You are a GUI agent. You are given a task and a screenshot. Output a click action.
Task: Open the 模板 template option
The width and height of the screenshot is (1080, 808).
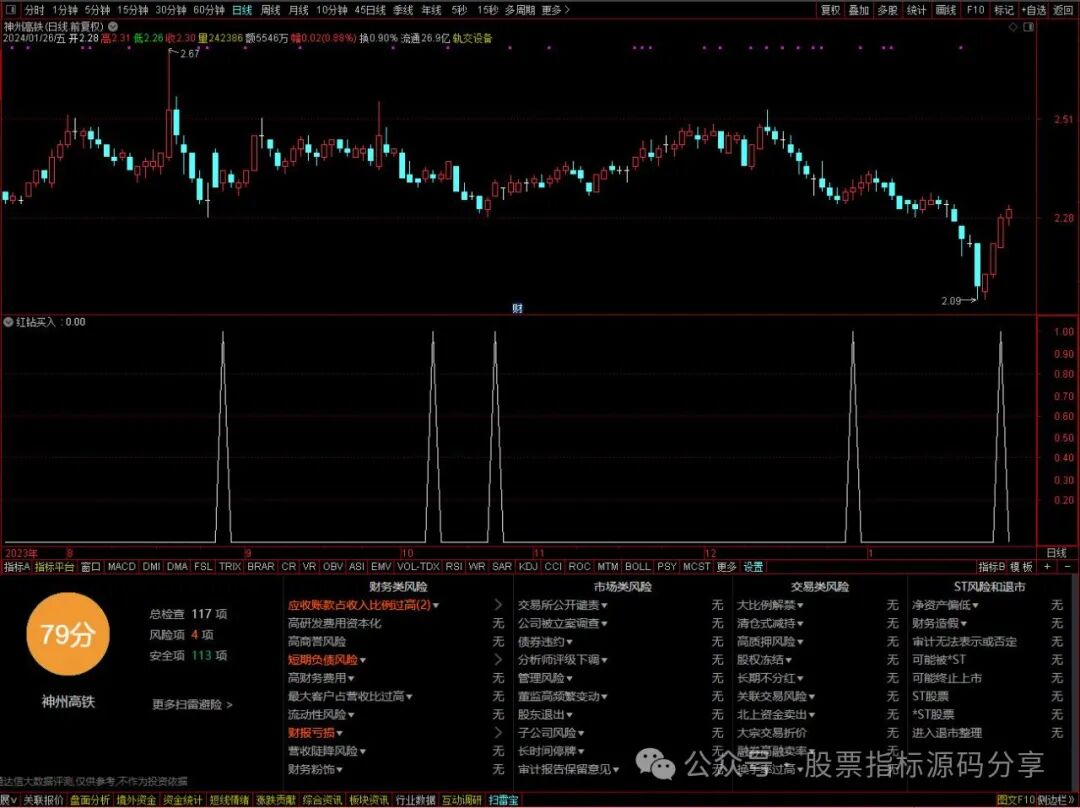[1021, 566]
